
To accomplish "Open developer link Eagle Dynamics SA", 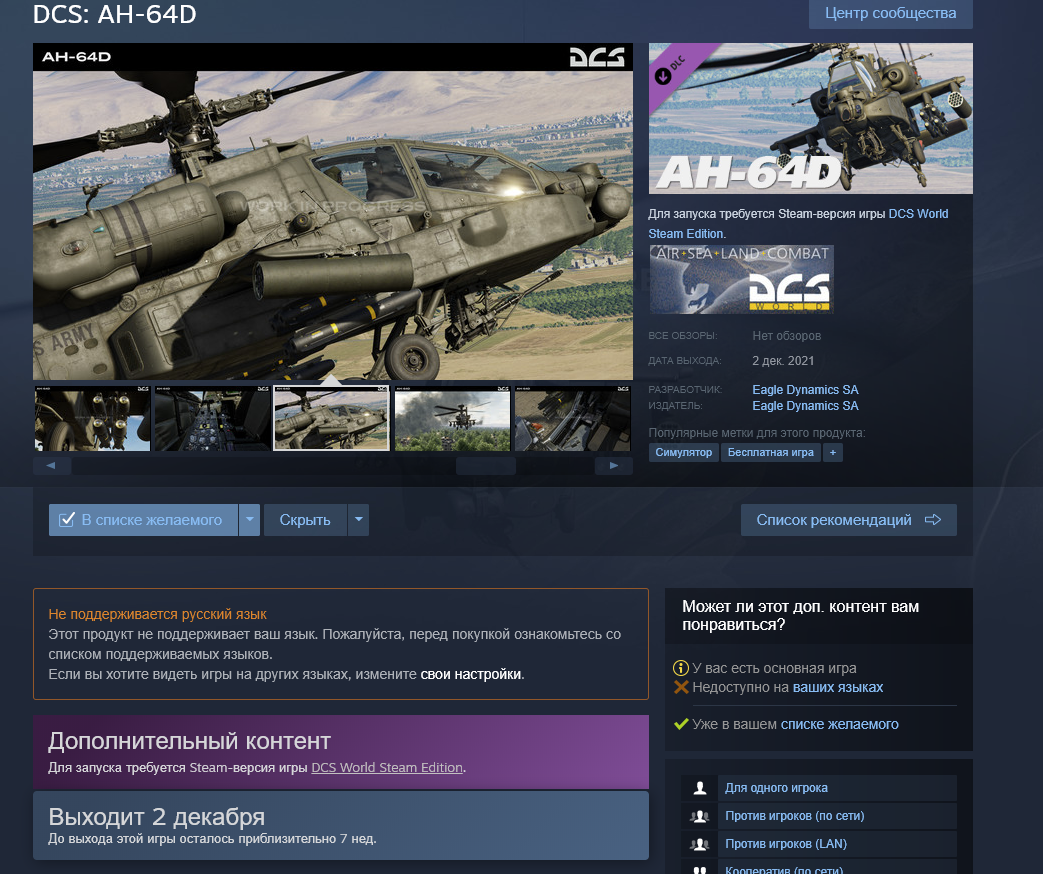I will (x=805, y=390).
